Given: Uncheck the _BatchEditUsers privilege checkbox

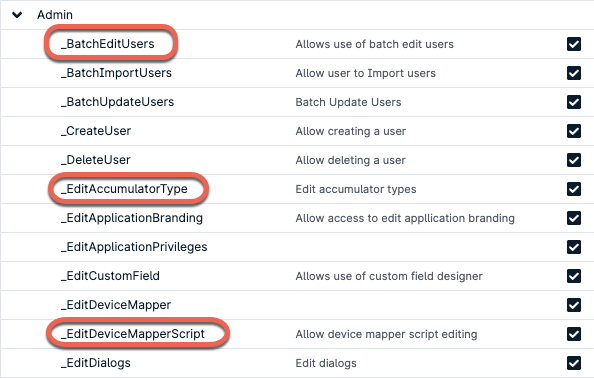Looking at the screenshot, I should click(574, 44).
